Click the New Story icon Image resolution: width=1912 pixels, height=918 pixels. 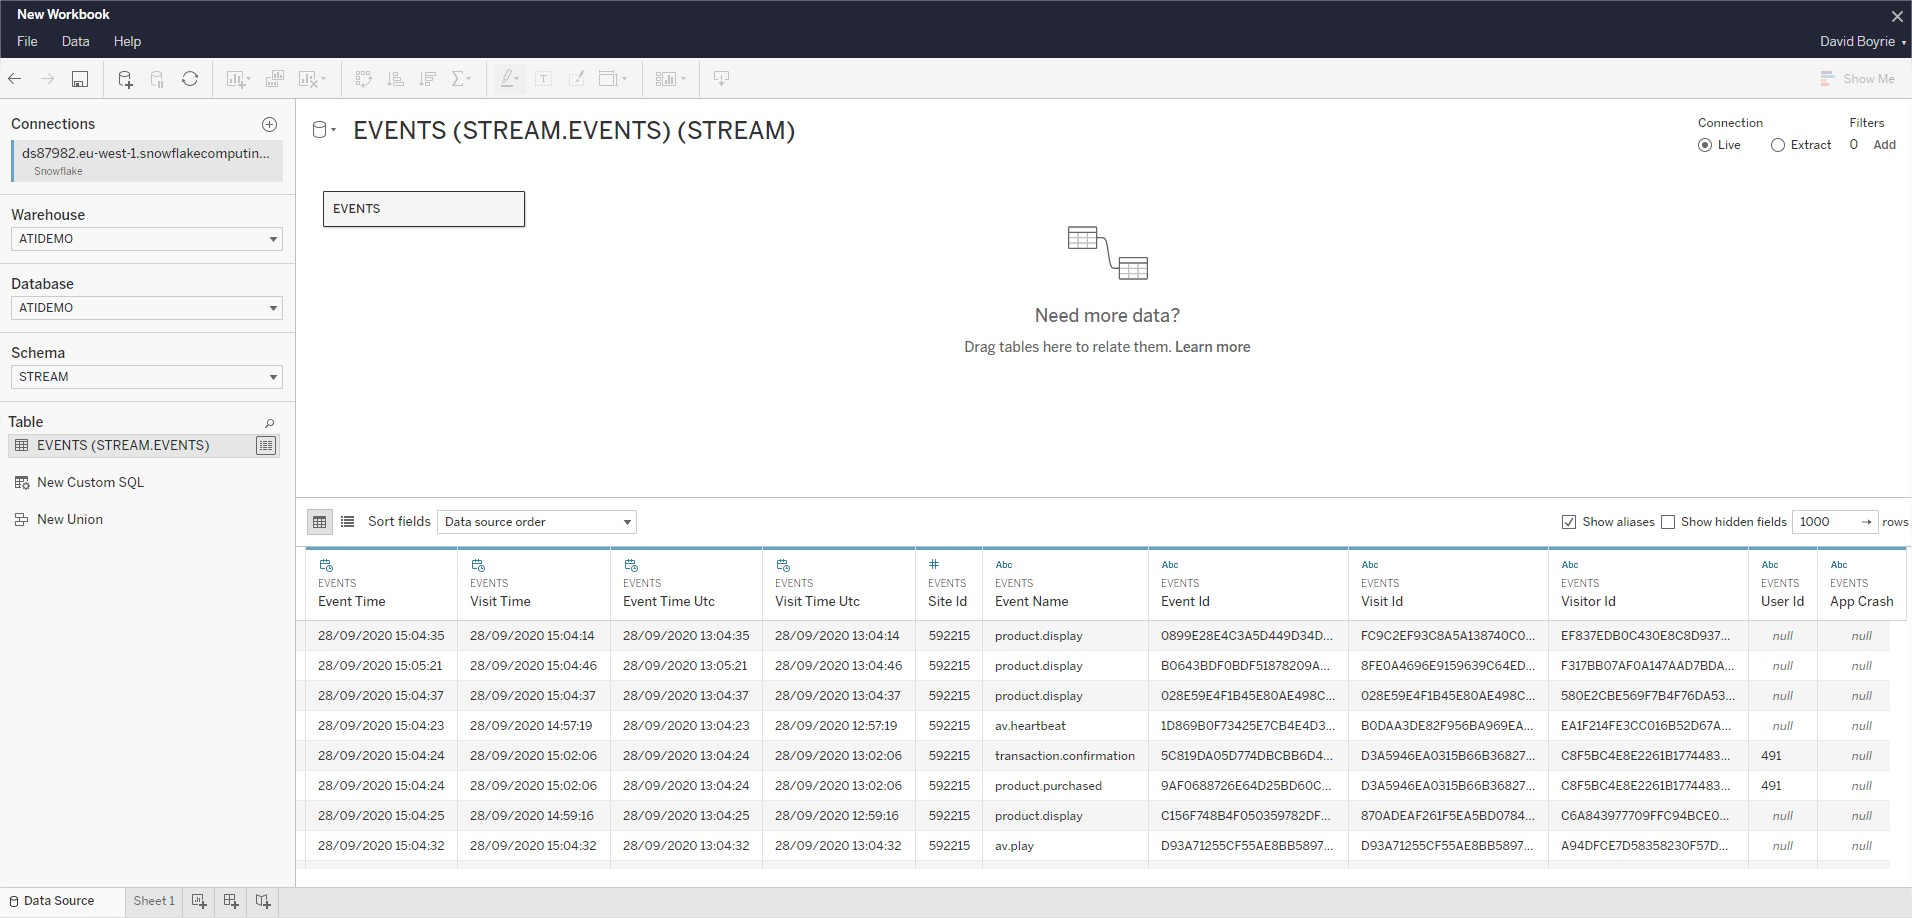pyautogui.click(x=263, y=901)
